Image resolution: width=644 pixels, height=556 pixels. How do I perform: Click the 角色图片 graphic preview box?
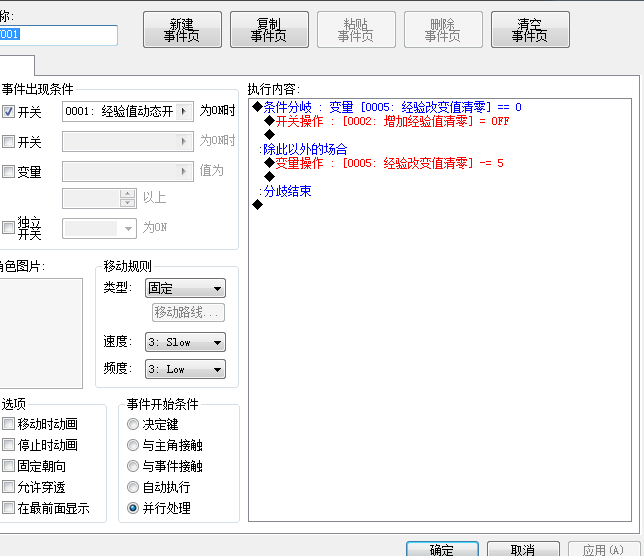pyautogui.click(x=41, y=333)
